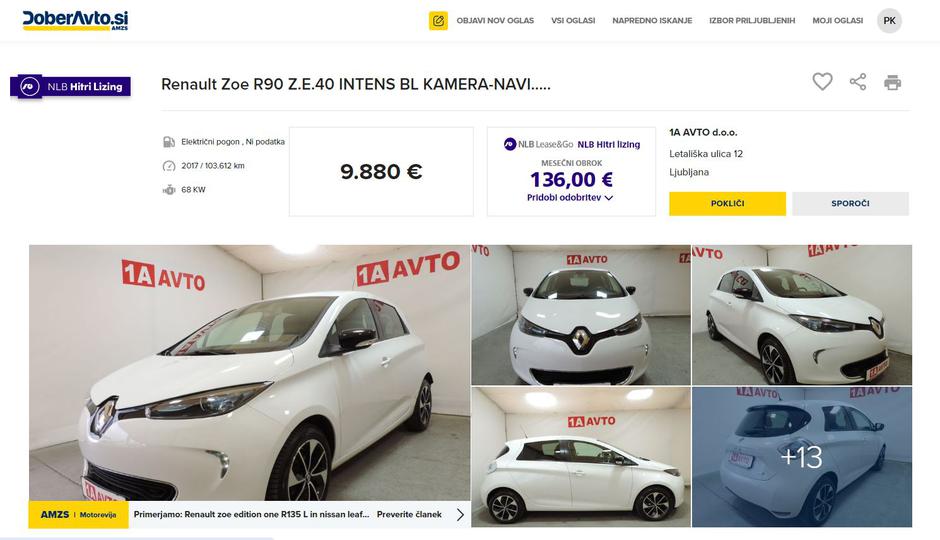Open the +13 more photos thumbnail
940x540 pixels.
pos(802,457)
